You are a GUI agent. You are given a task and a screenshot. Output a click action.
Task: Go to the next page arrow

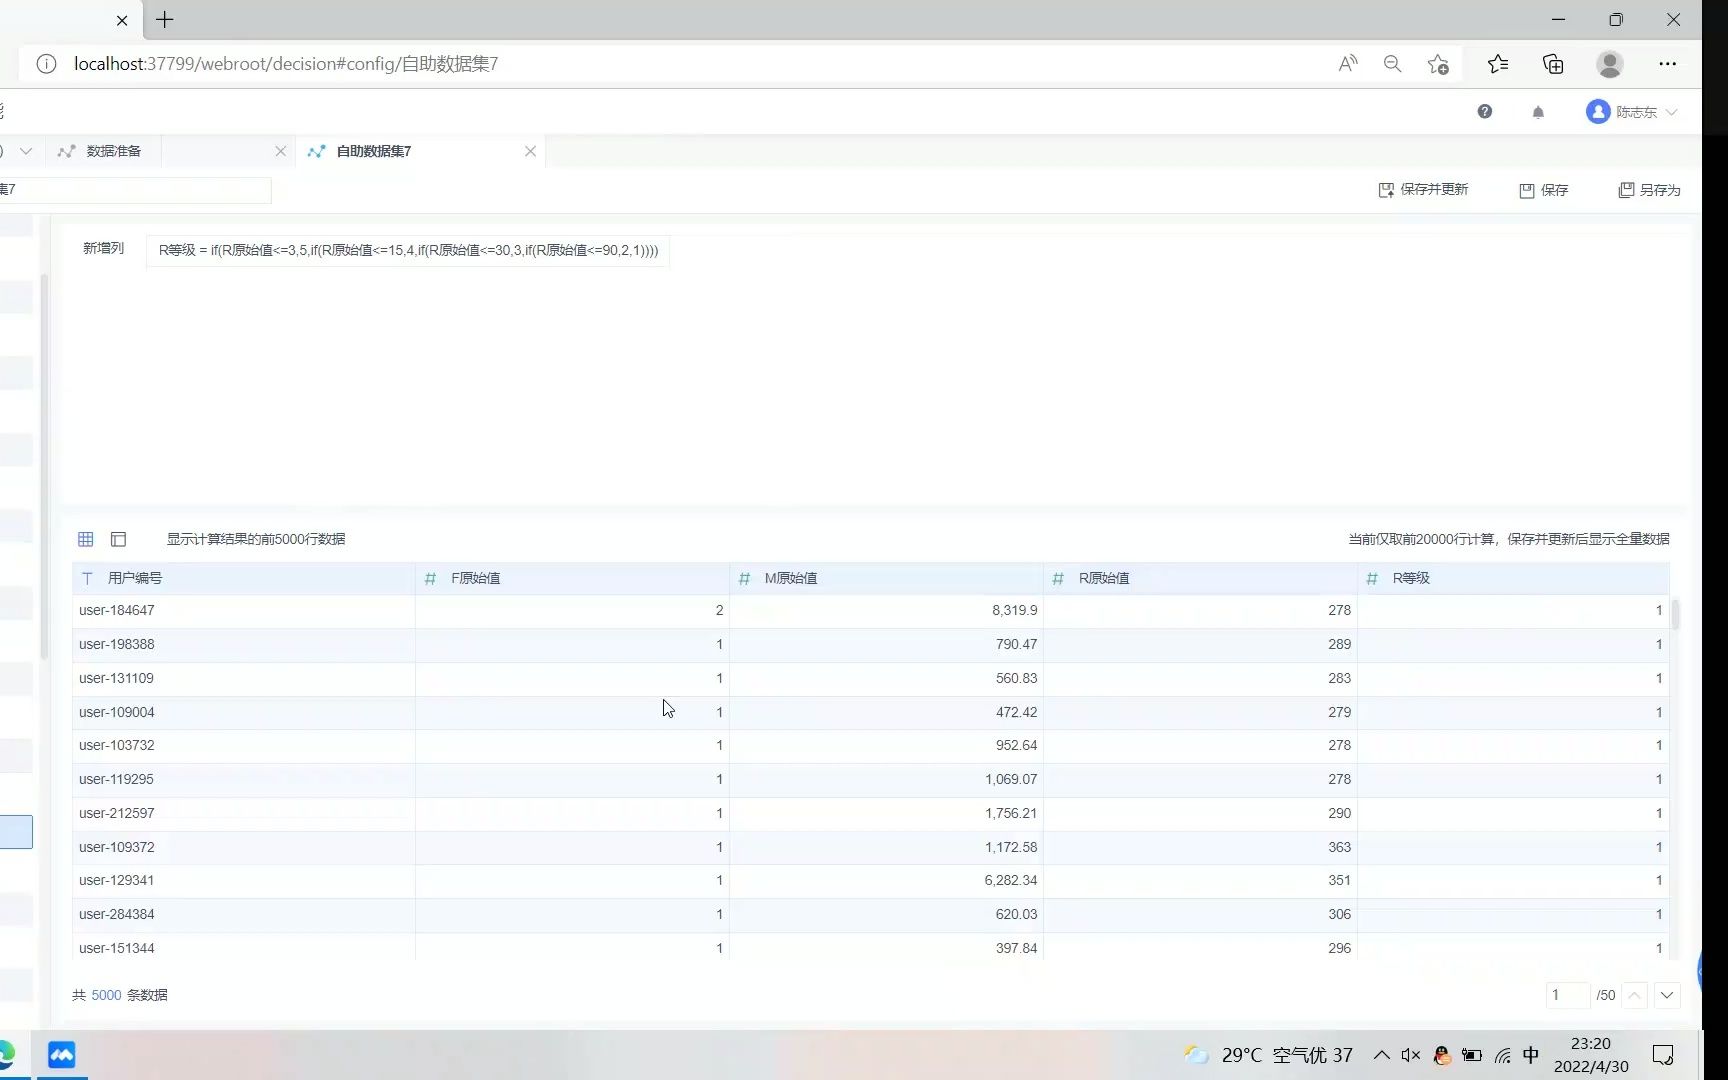coord(1667,995)
